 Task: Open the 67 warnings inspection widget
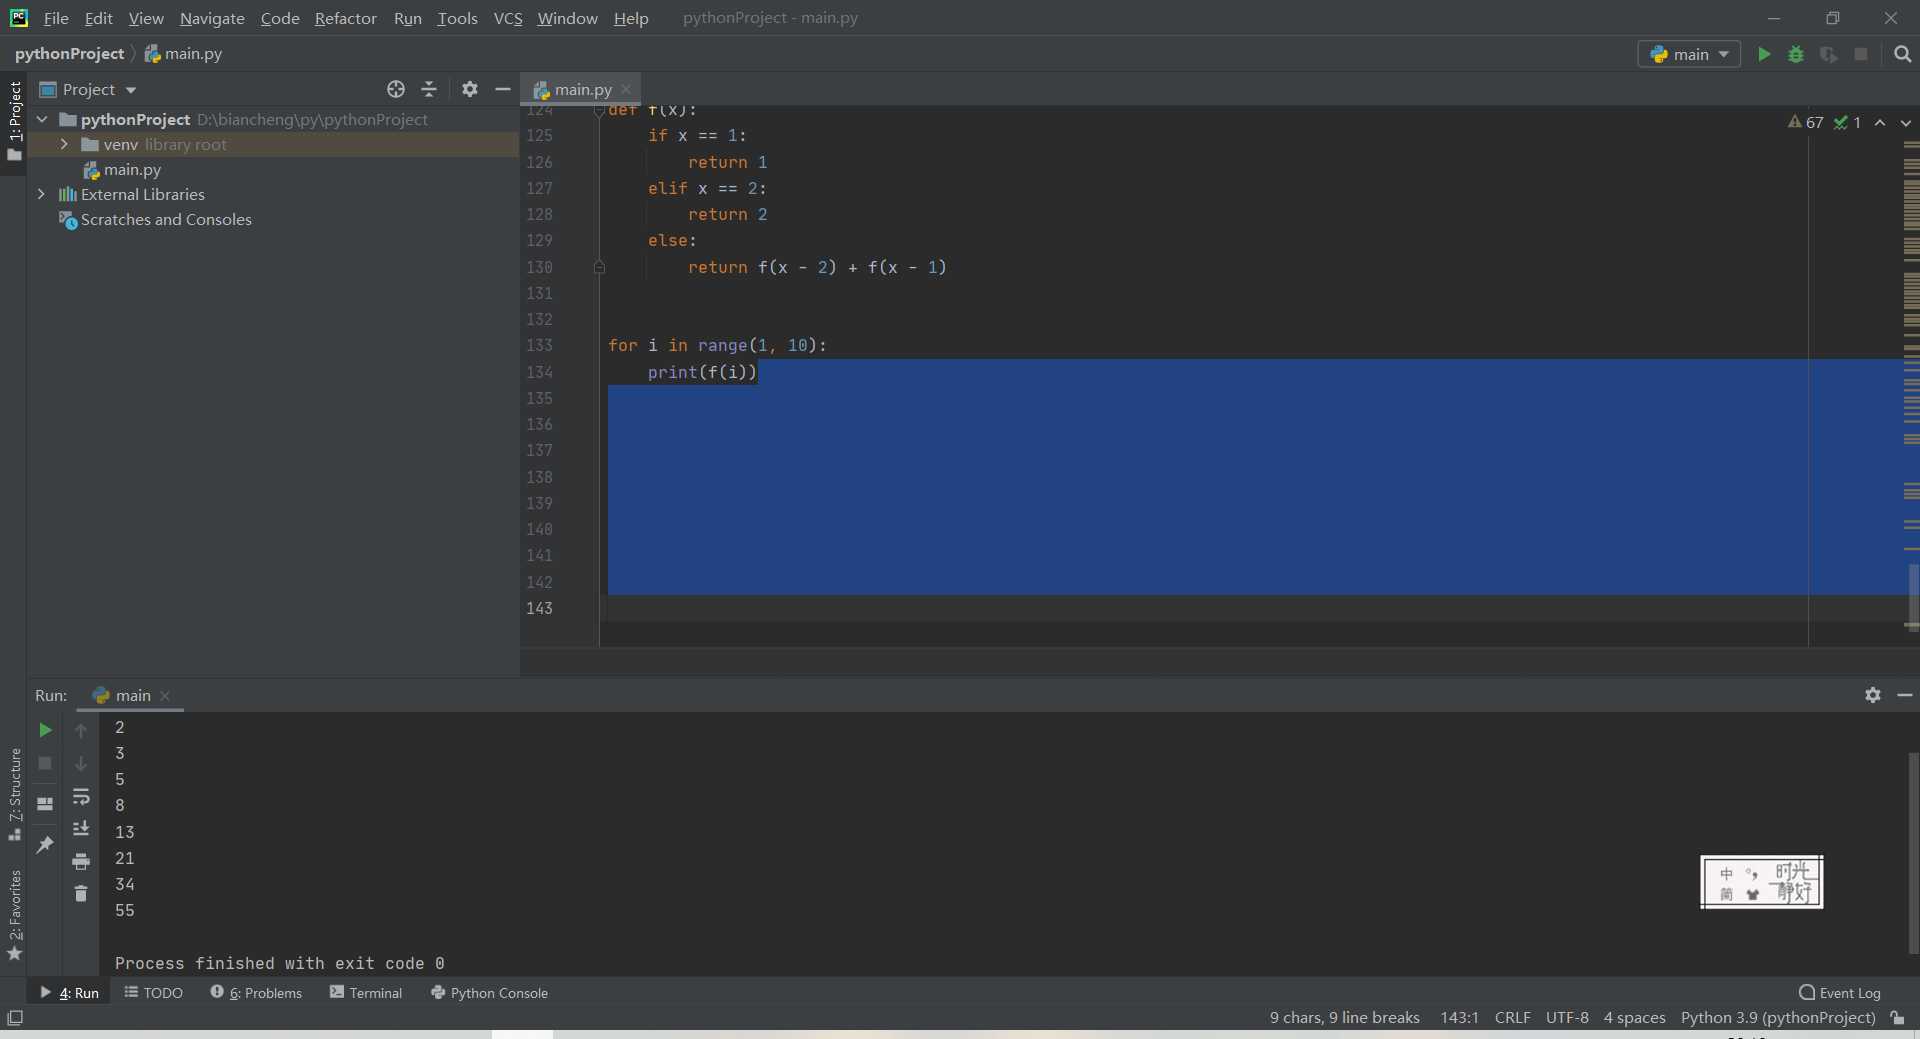click(x=1806, y=122)
